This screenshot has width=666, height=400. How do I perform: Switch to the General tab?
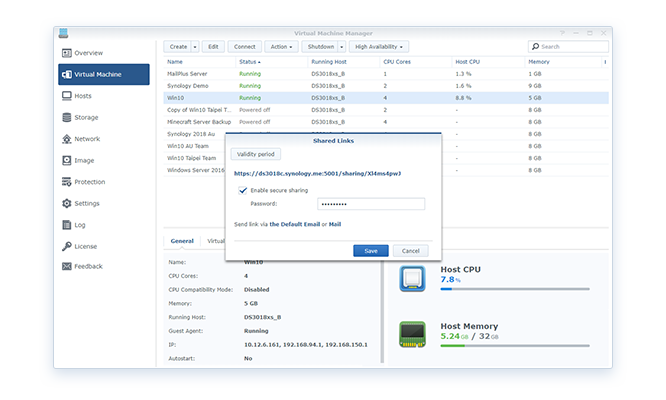click(182, 241)
